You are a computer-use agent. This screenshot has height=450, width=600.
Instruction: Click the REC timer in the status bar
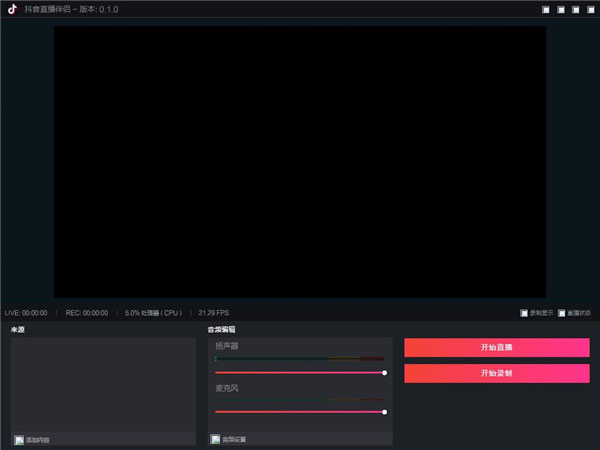tap(87, 313)
